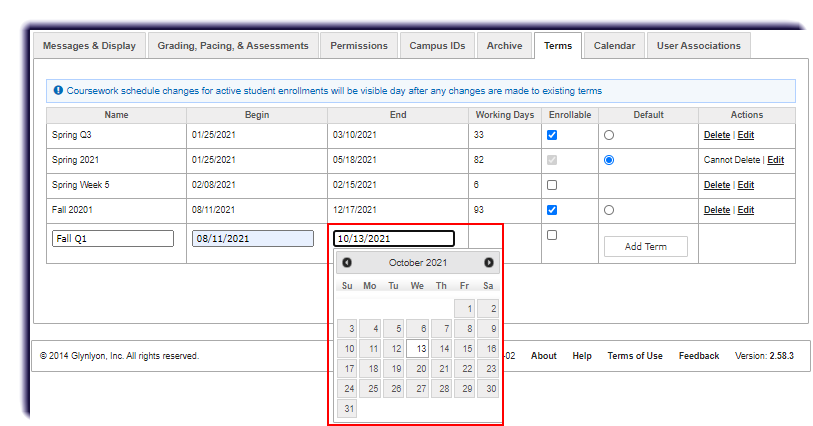Set Spring Q3 as default term
Viewport: 813px width, 426px height.
point(609,135)
